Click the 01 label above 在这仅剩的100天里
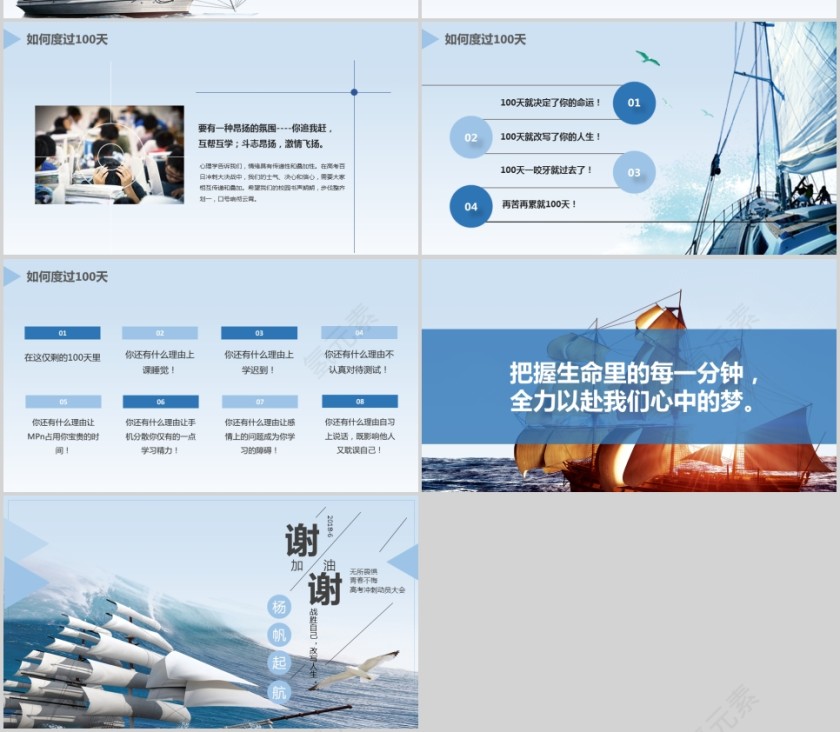Viewport: 840px width, 732px height. coord(62,333)
